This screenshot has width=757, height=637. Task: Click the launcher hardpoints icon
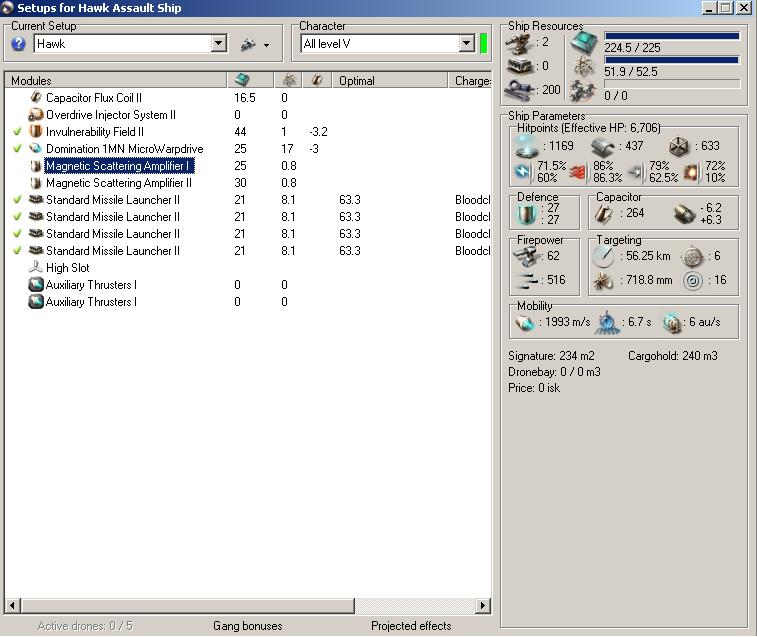click(520, 66)
